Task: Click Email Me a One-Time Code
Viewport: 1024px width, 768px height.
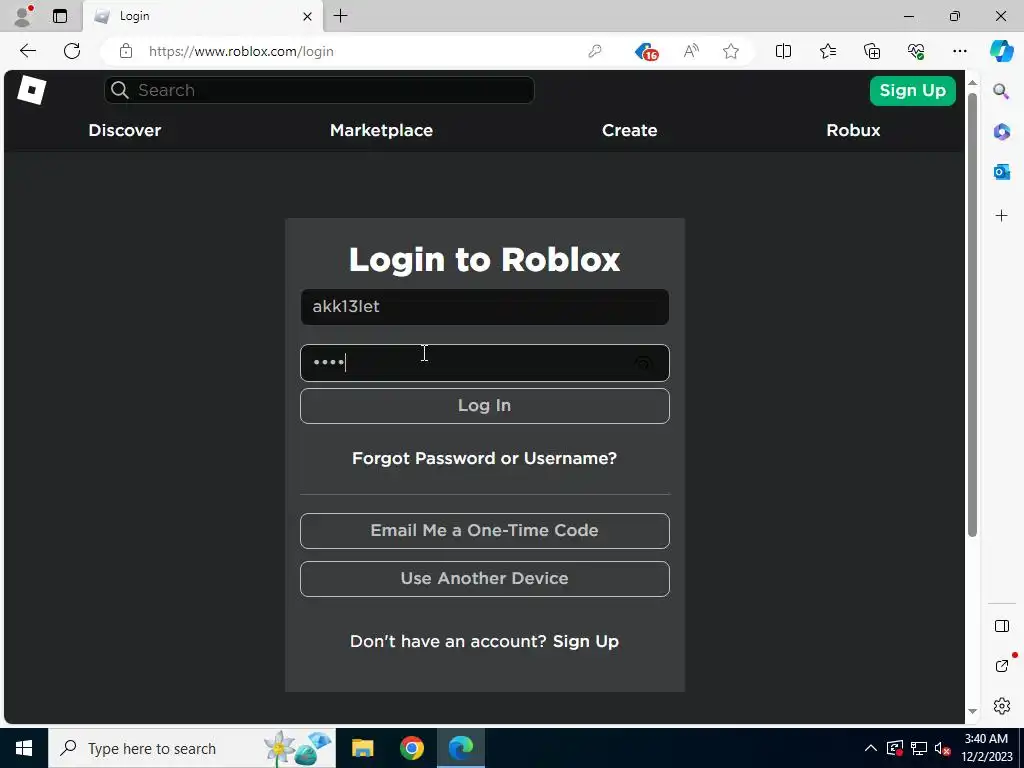Action: [x=485, y=530]
